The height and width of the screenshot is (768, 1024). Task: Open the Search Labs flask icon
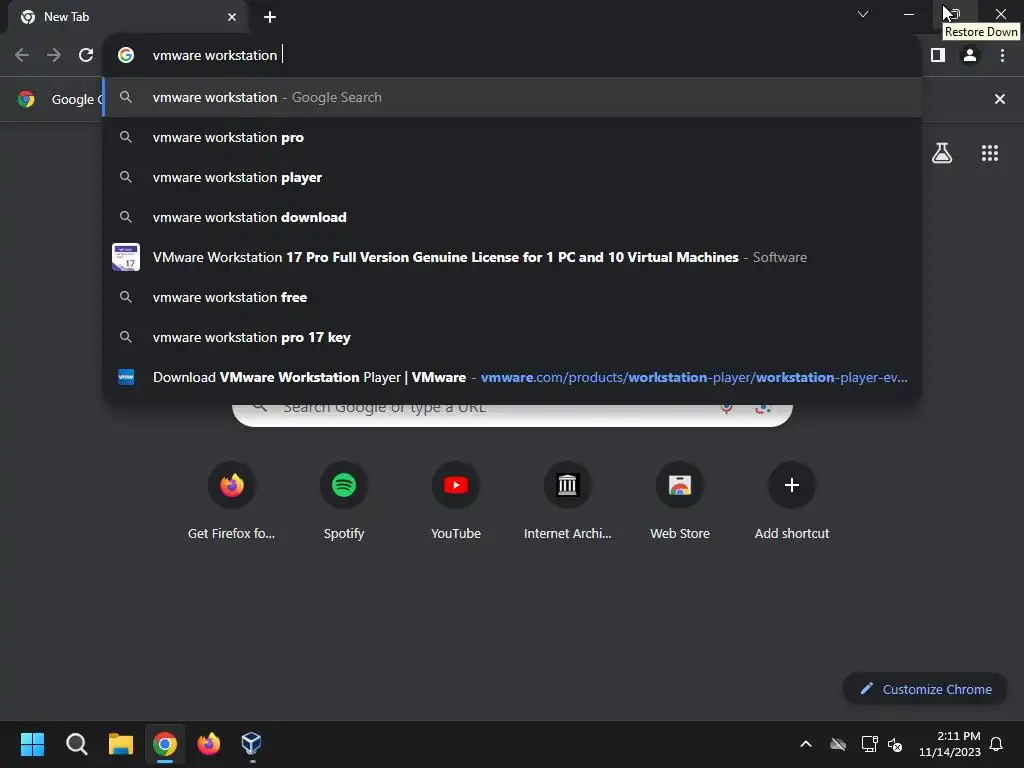pyautogui.click(x=942, y=153)
